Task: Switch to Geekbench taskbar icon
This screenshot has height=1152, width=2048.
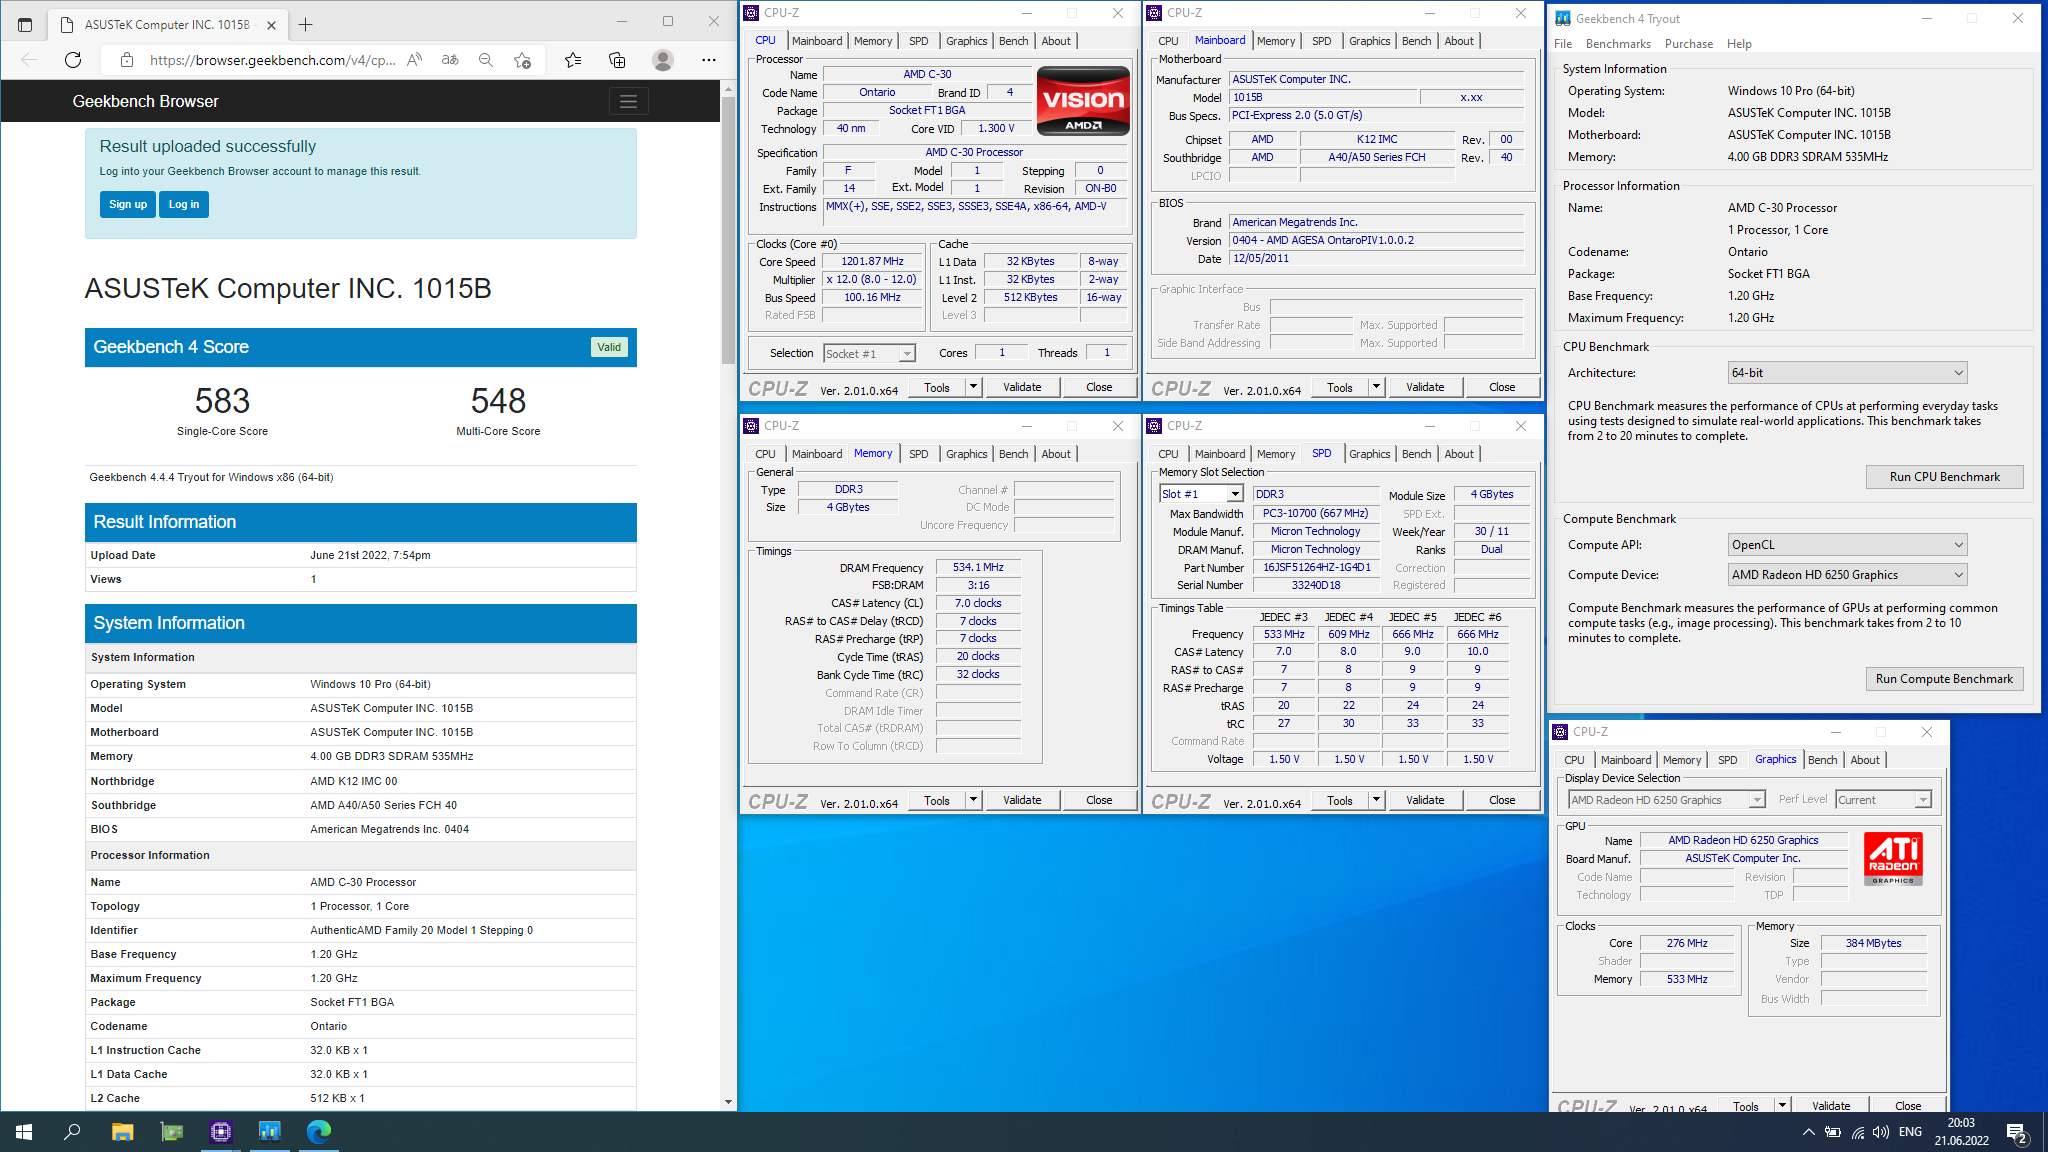Action: click(270, 1131)
